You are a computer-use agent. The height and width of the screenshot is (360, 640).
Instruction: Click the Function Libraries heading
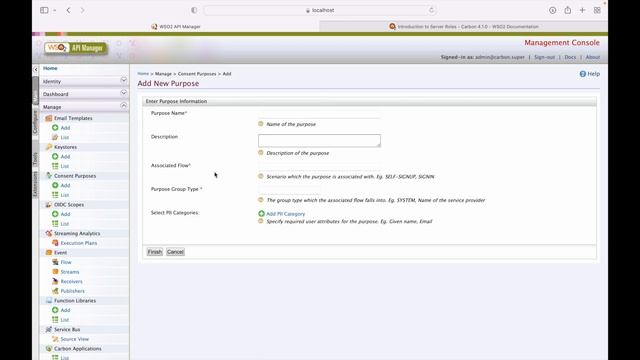[x=75, y=300]
